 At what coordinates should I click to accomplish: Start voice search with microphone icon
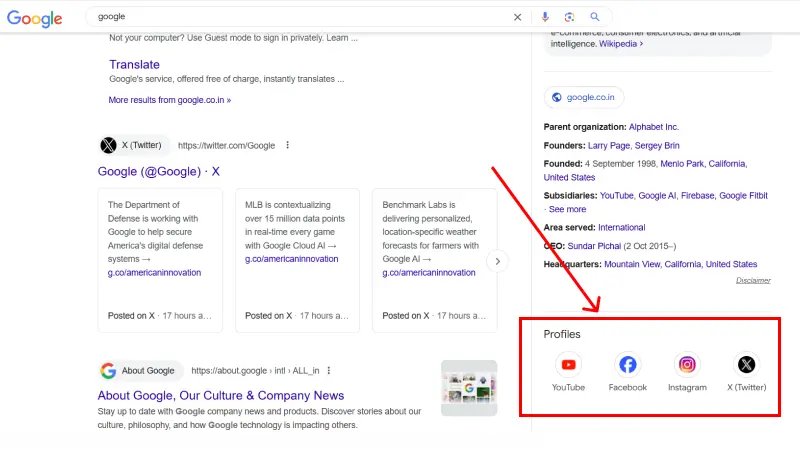545,17
